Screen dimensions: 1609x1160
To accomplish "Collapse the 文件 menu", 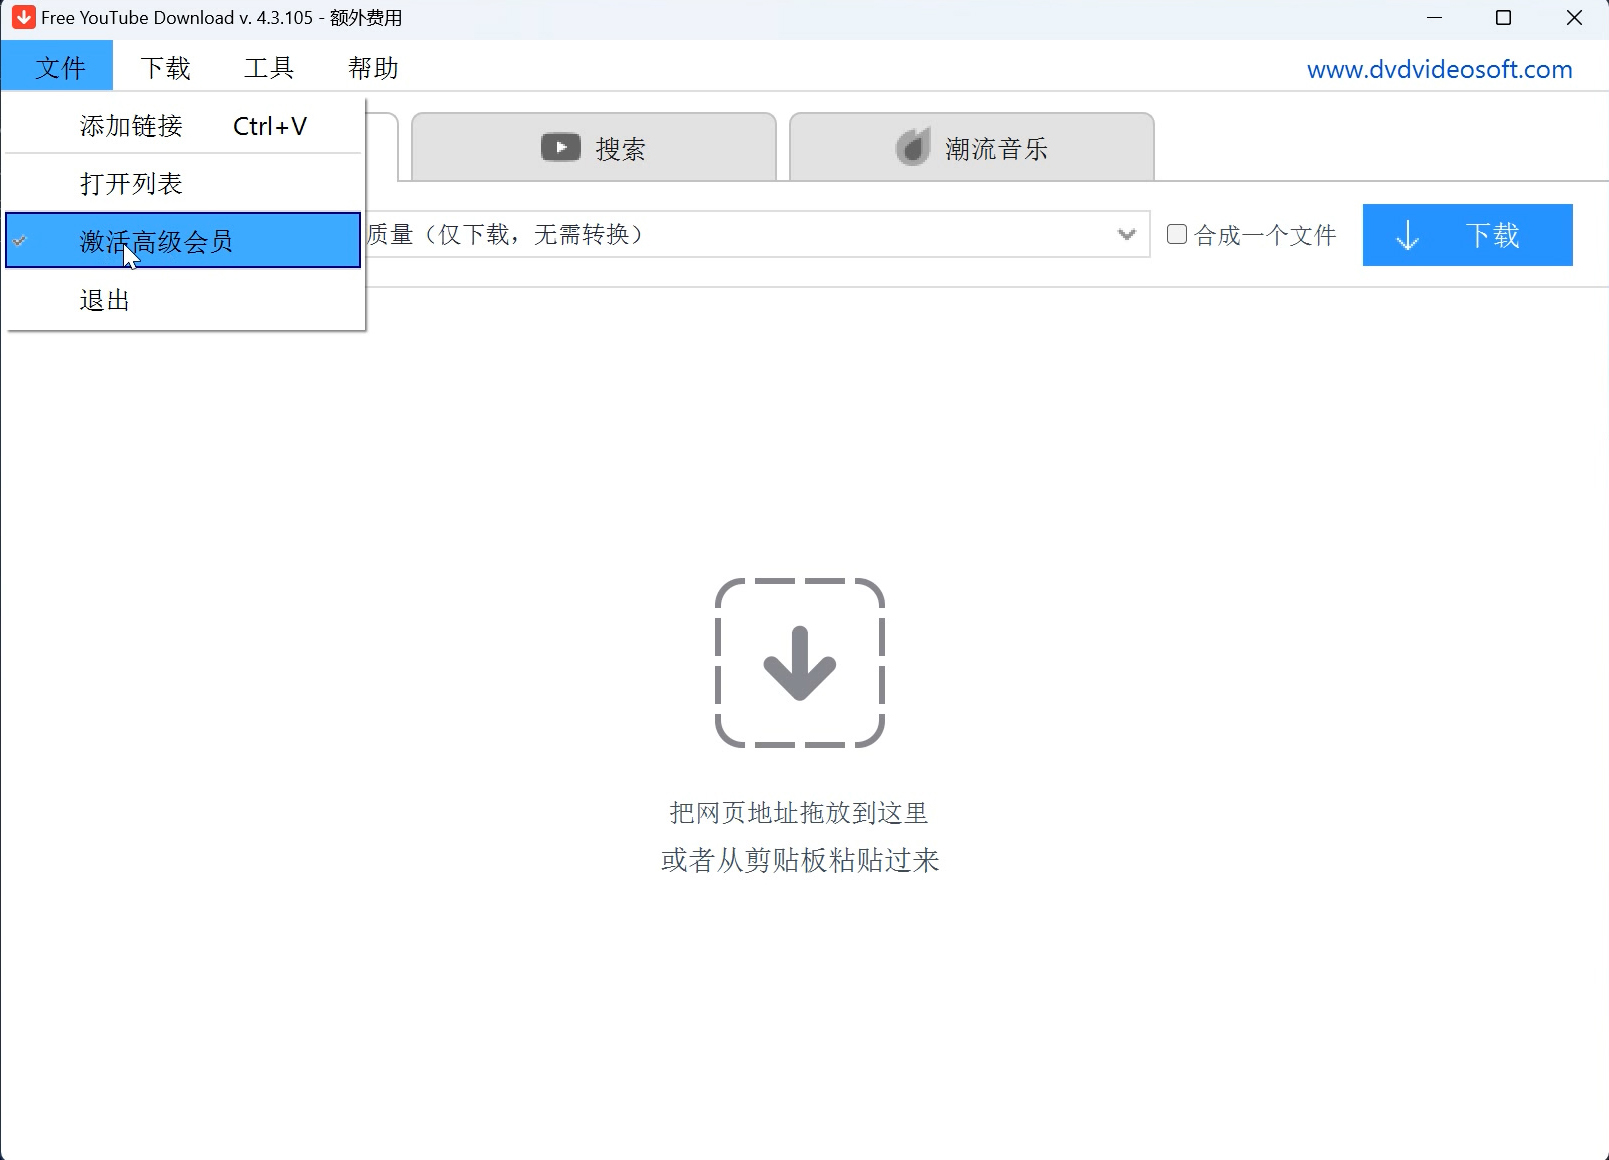I will (59, 68).
